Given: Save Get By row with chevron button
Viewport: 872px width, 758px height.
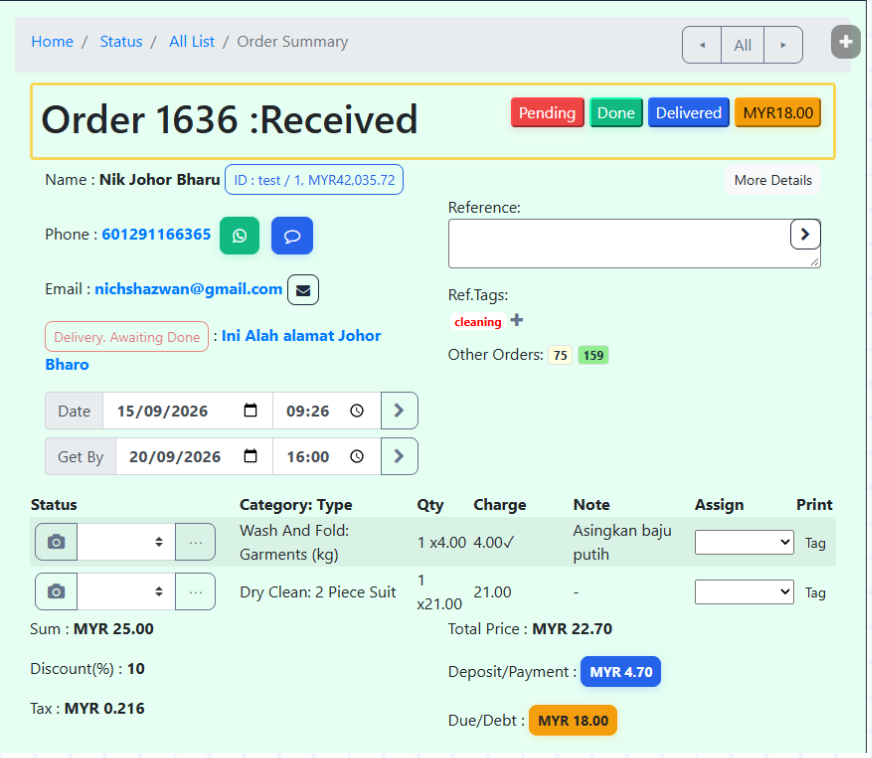Looking at the screenshot, I should (399, 456).
